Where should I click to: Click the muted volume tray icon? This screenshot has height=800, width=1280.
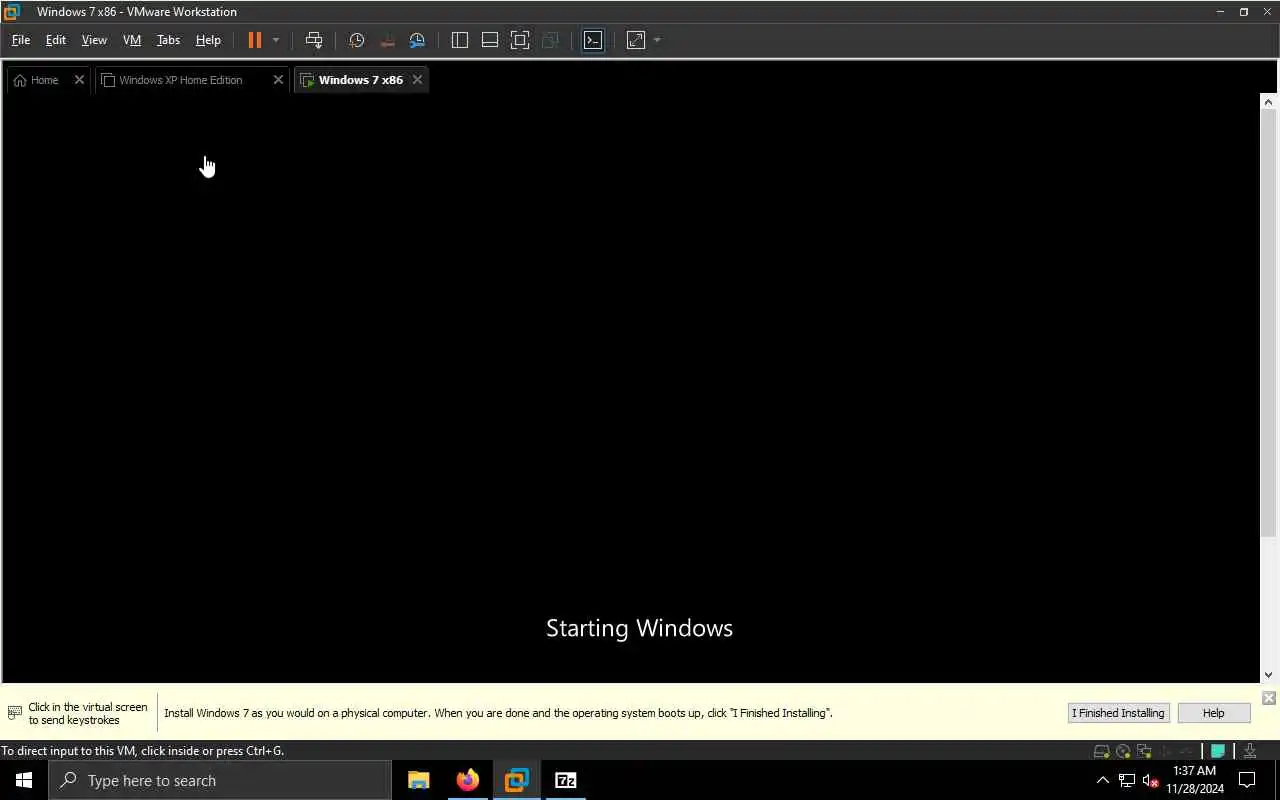click(x=1151, y=780)
